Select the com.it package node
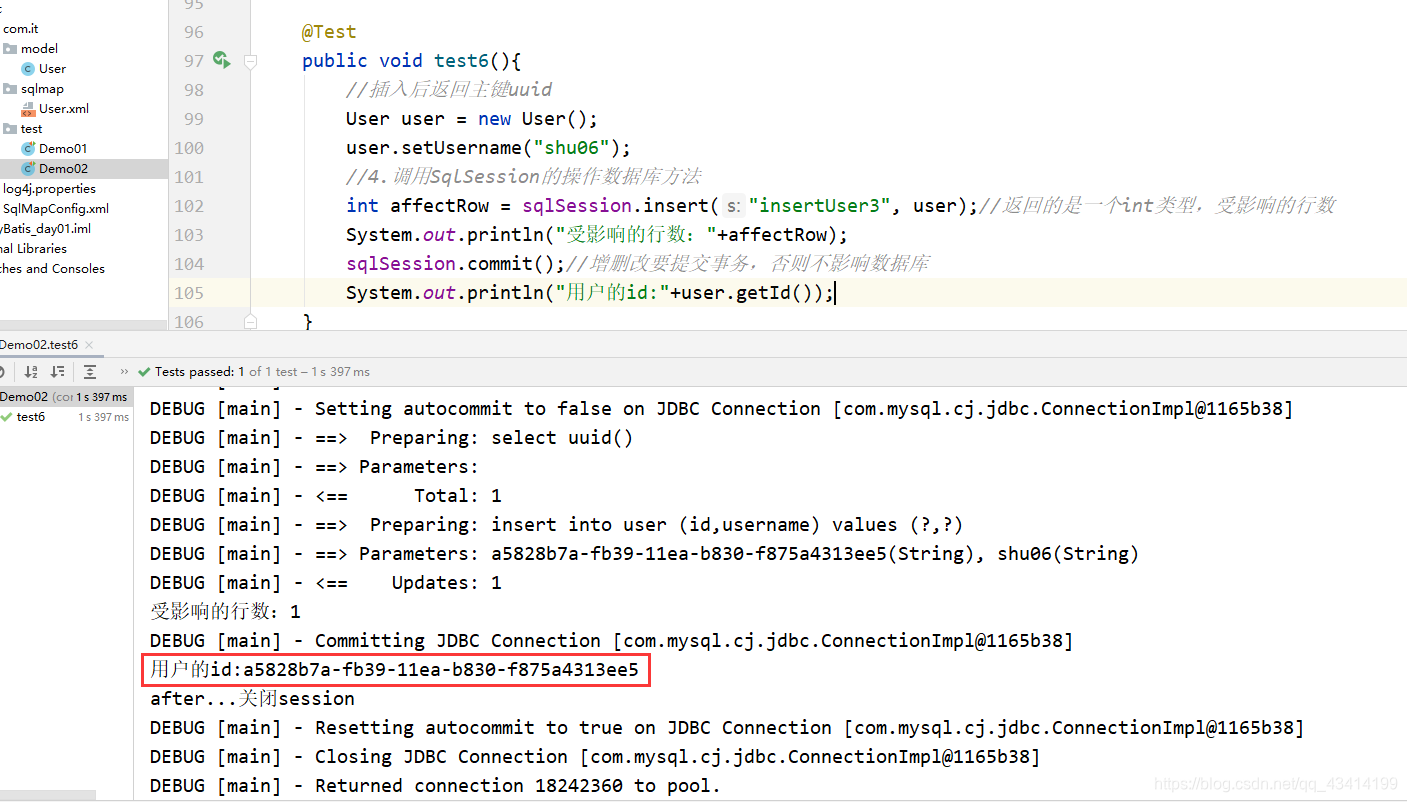1407x802 pixels. [21, 29]
